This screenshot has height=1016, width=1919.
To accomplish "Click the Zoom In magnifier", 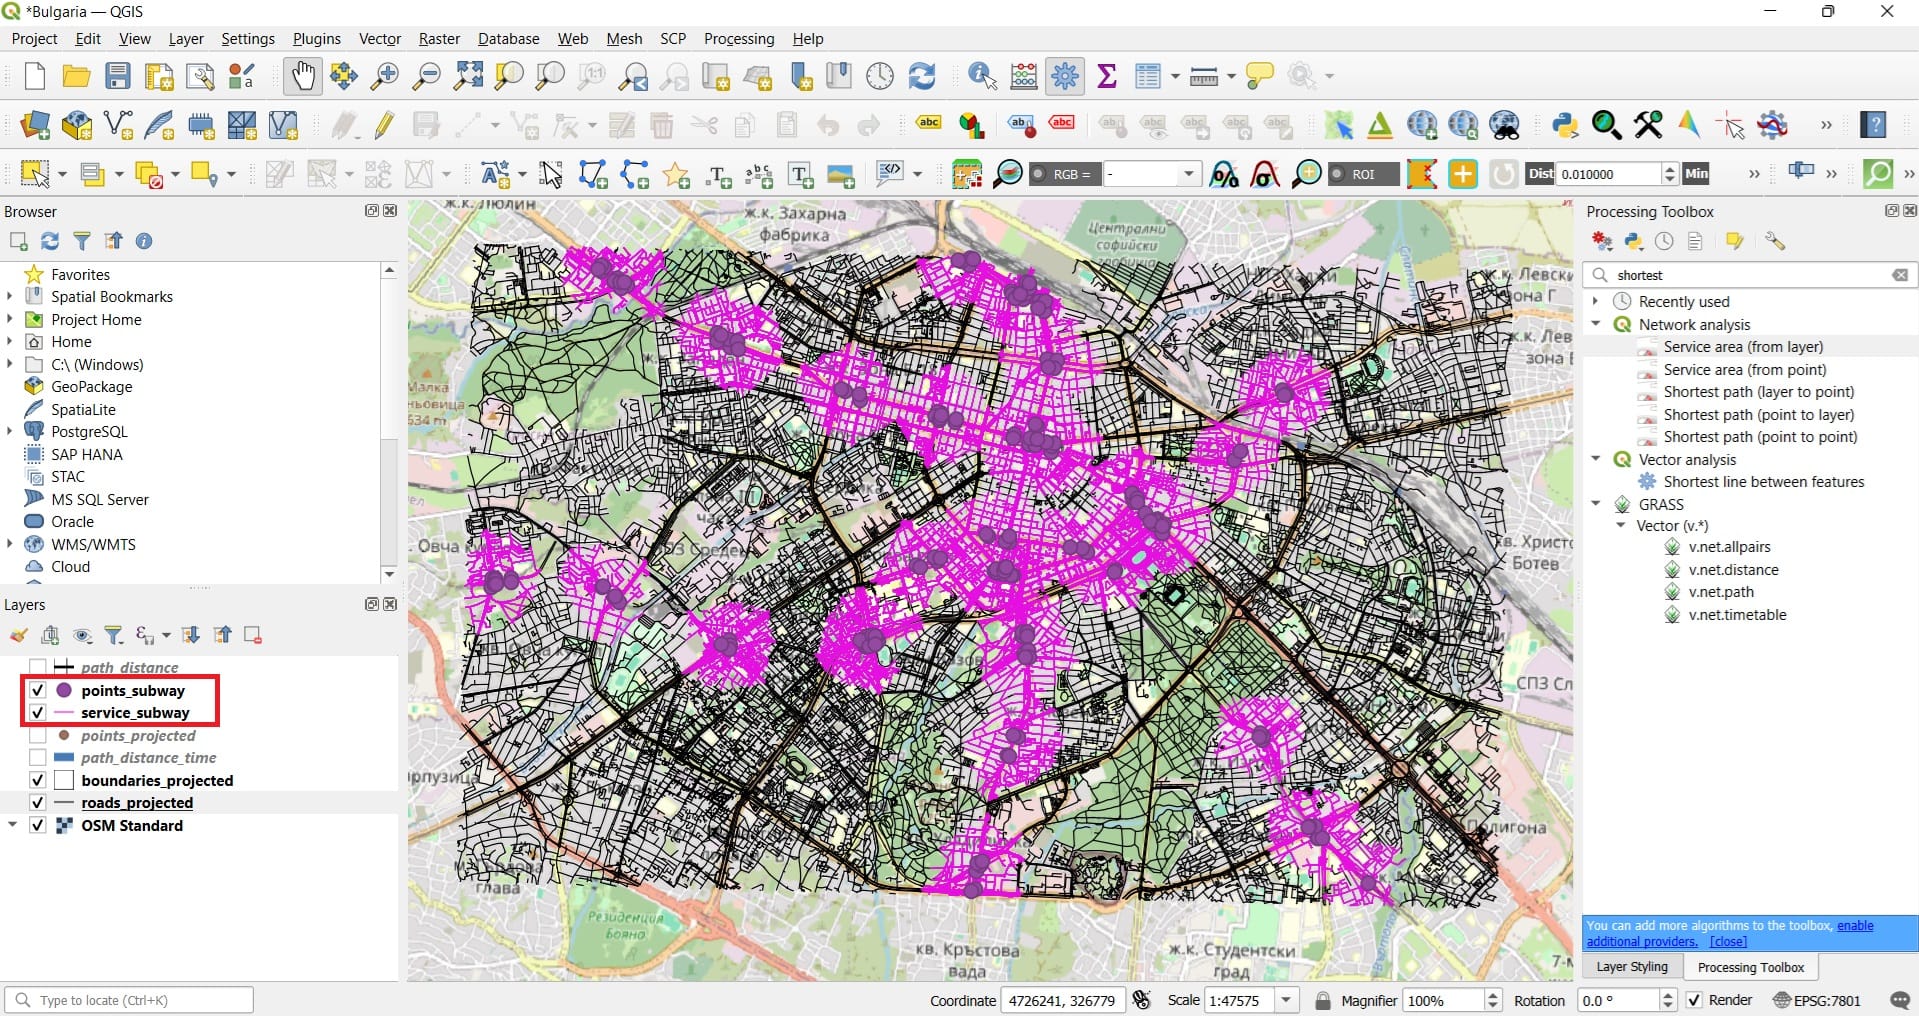I will pos(385,76).
